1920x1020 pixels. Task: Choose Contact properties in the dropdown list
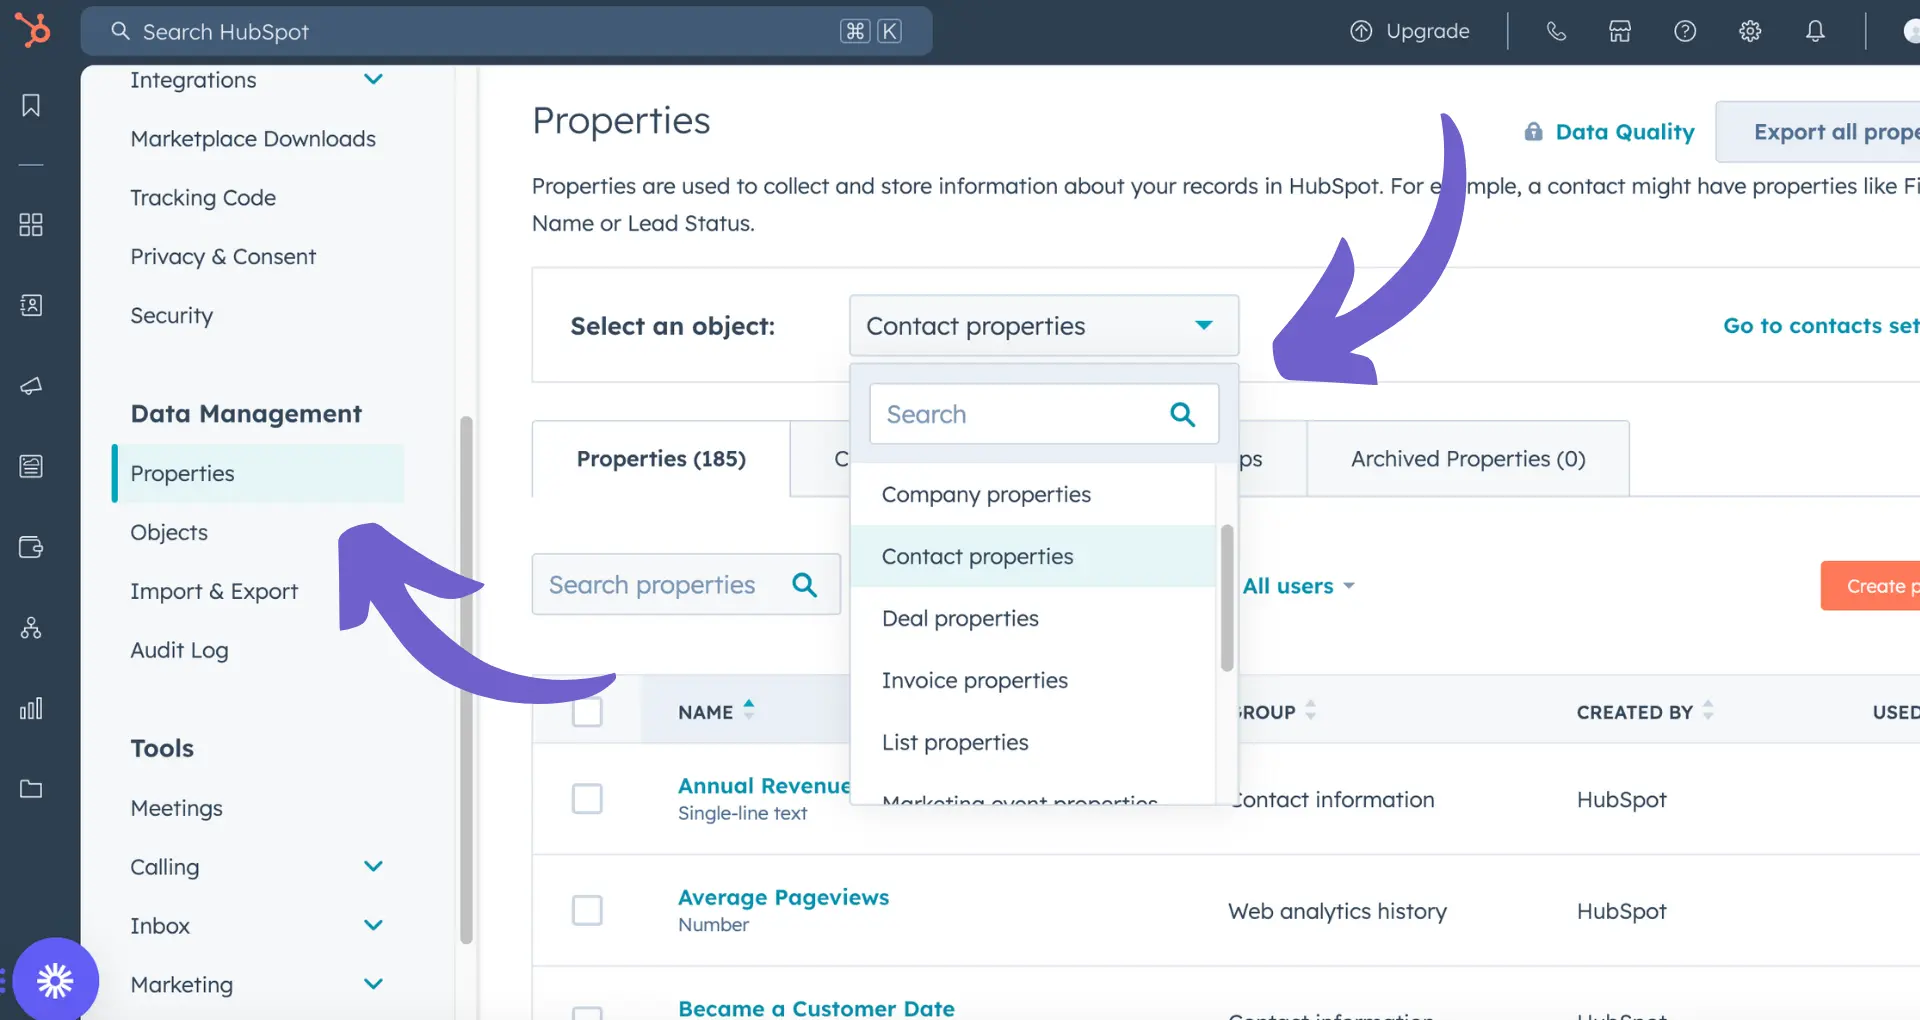pyautogui.click(x=1032, y=556)
